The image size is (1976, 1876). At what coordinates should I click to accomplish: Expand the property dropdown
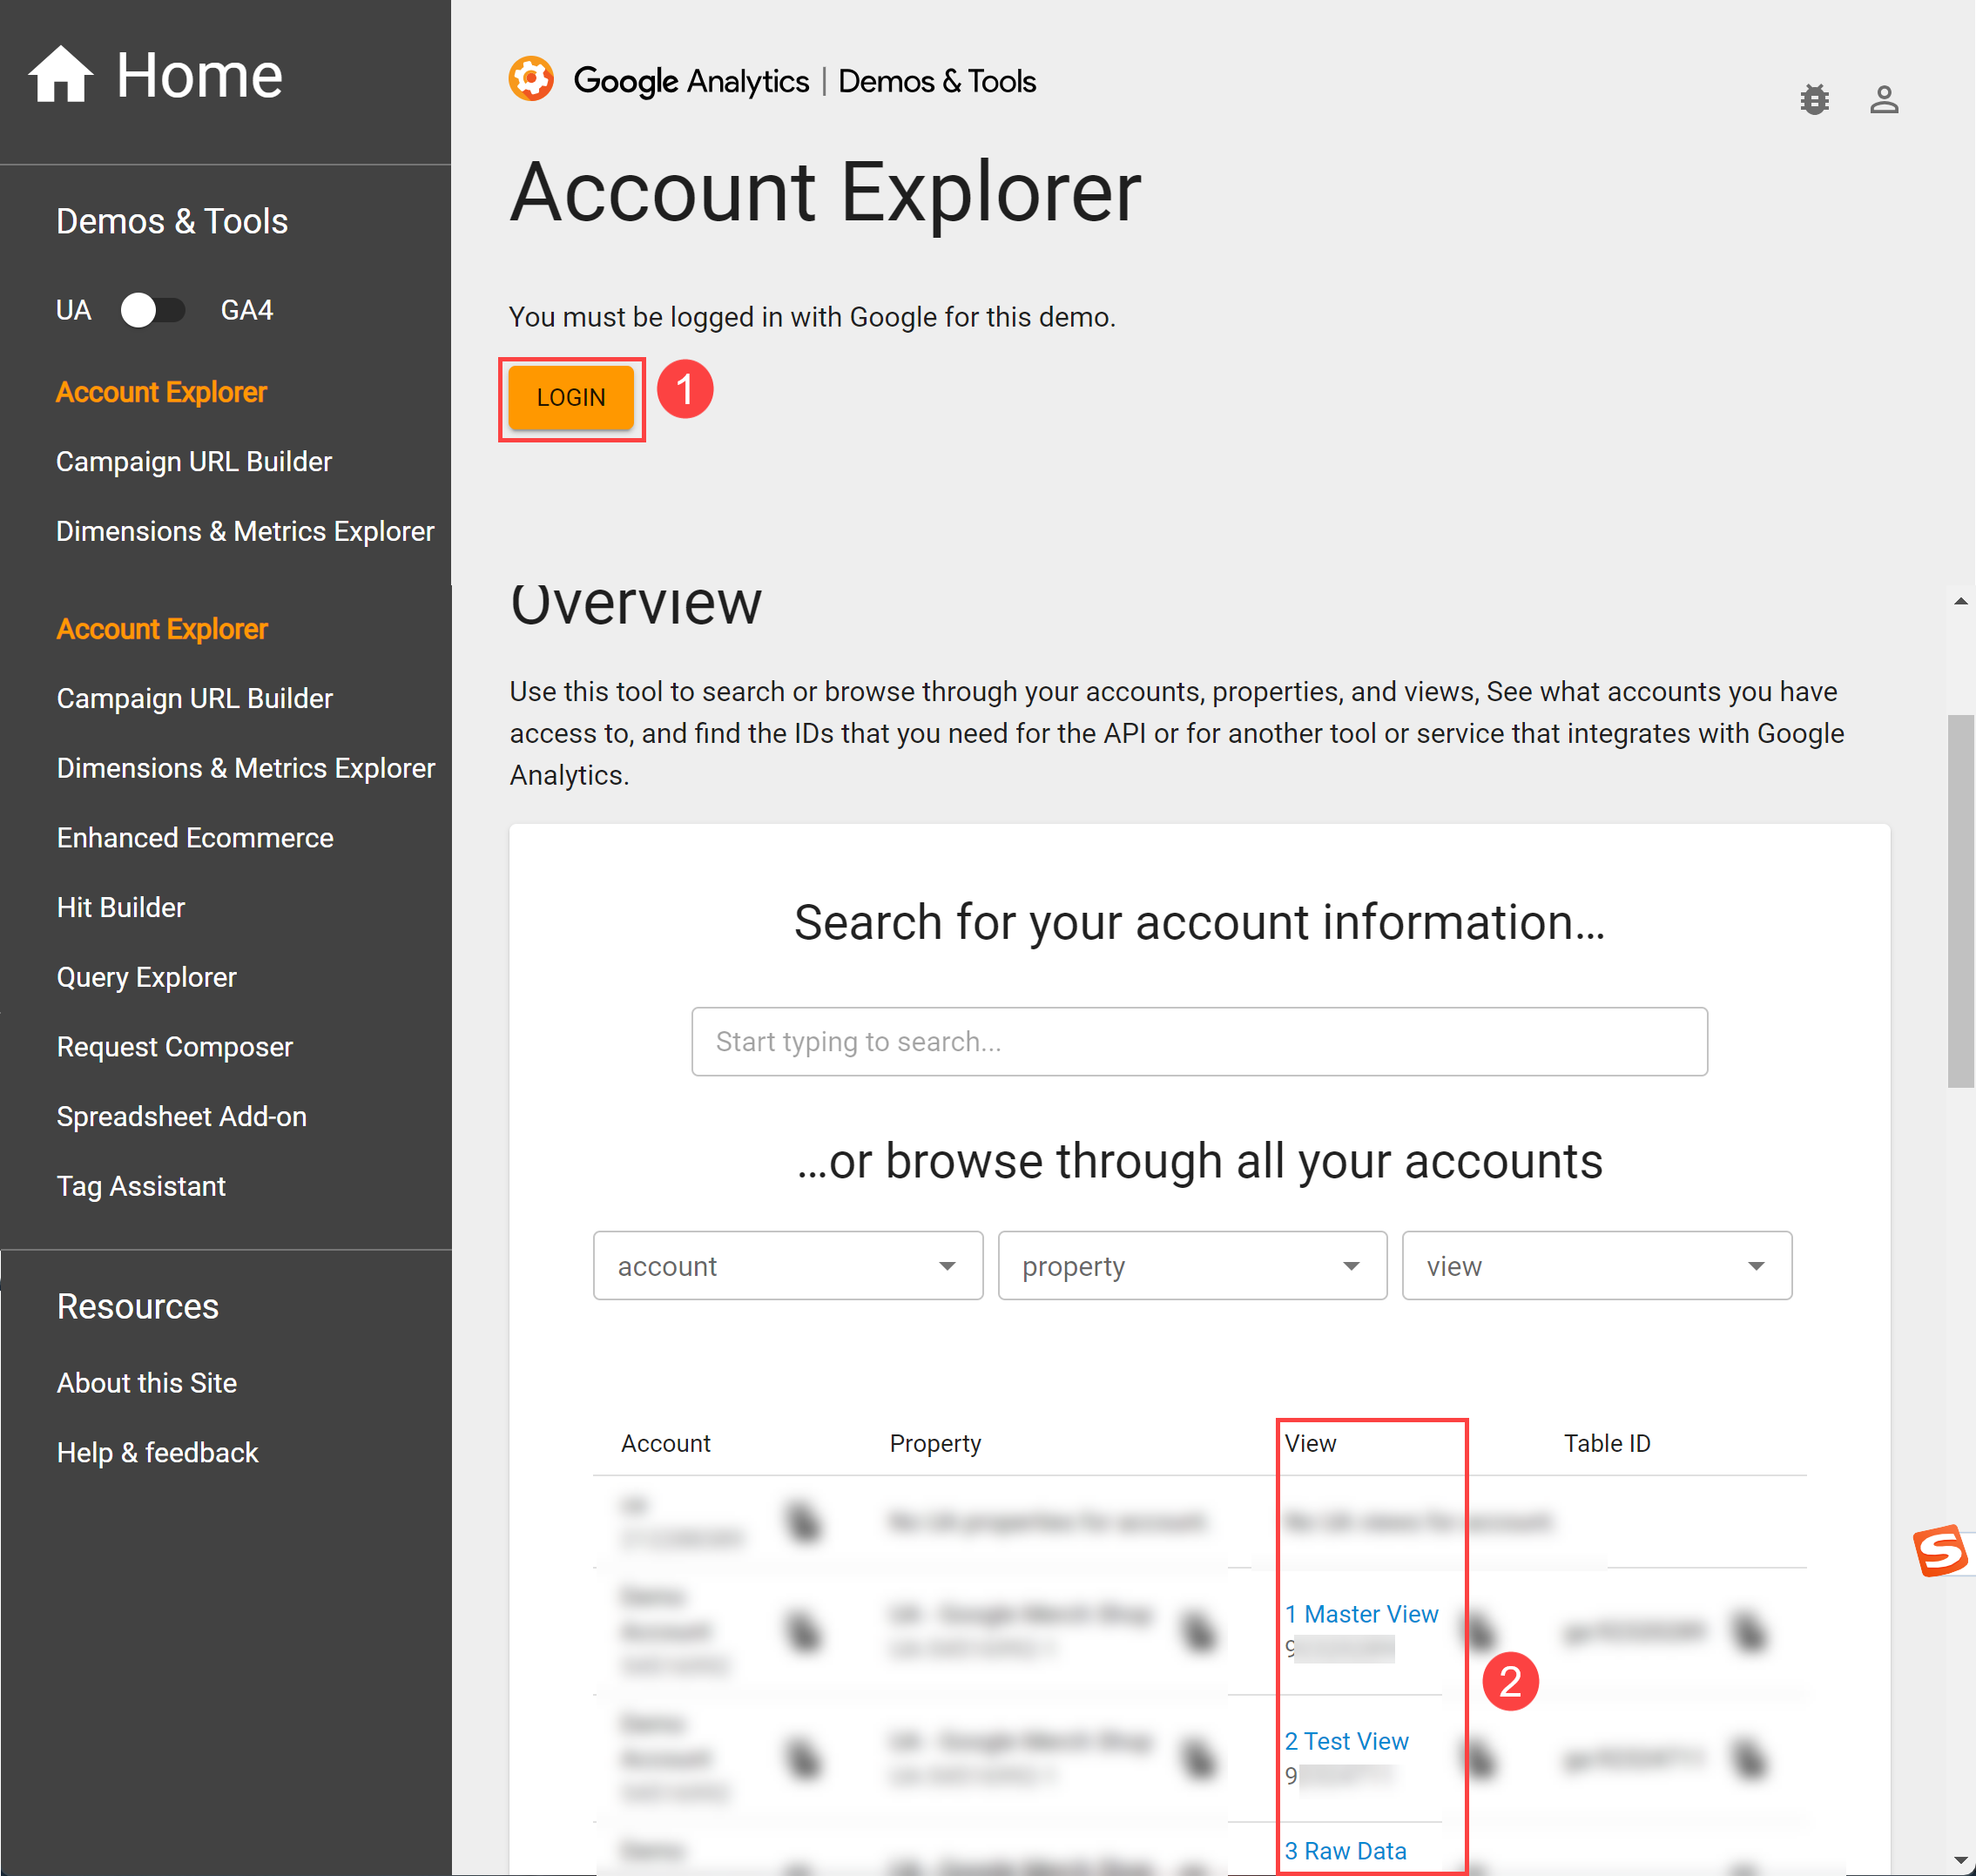(x=1191, y=1266)
